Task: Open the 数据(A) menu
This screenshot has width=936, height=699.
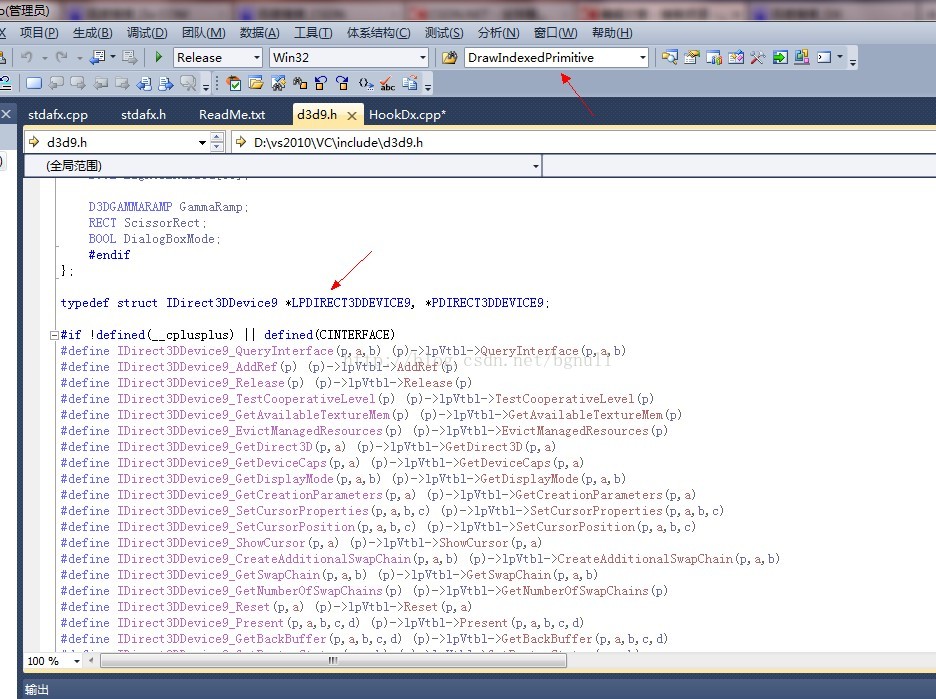Action: pos(260,33)
